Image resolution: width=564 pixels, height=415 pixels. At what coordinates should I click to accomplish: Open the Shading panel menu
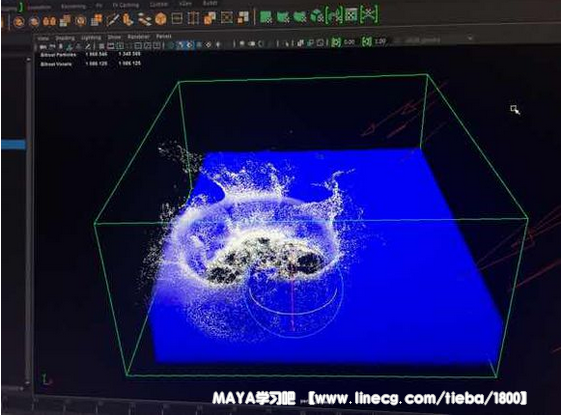coord(65,38)
